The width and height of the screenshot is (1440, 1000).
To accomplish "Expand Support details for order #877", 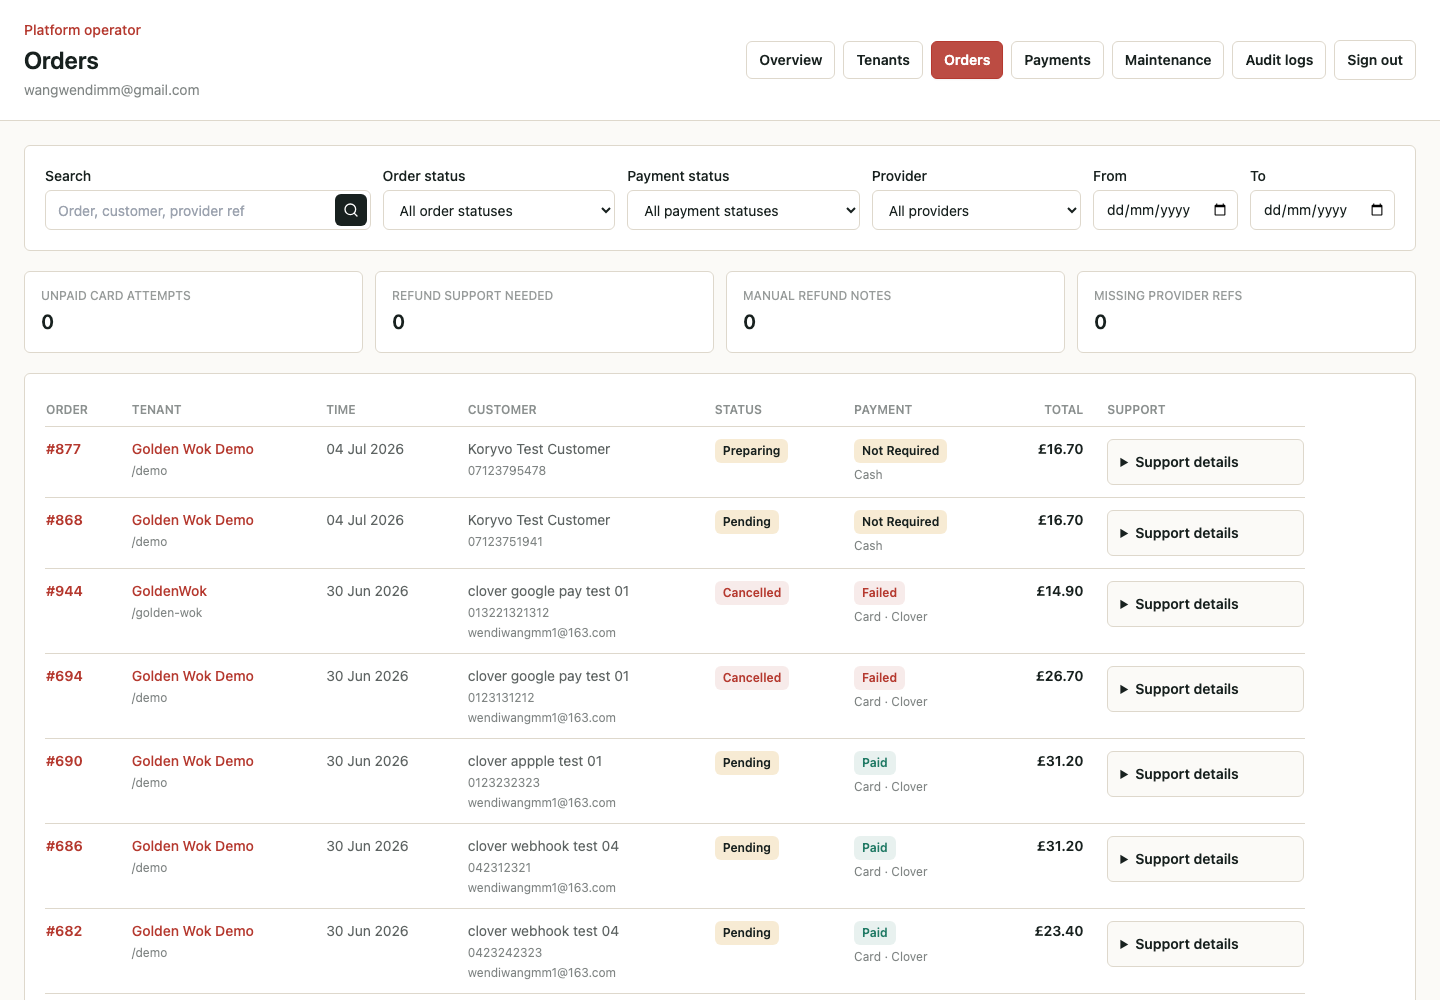I will coord(1205,462).
